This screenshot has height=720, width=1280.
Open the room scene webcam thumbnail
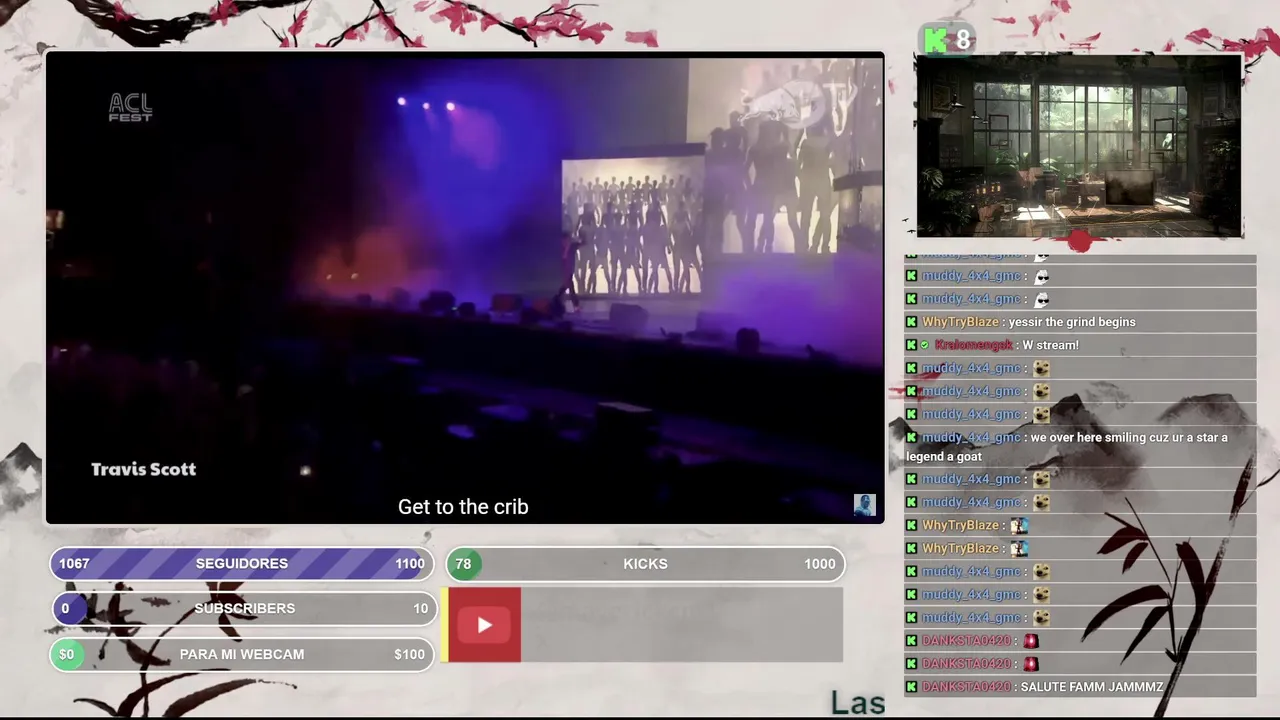click(1079, 146)
